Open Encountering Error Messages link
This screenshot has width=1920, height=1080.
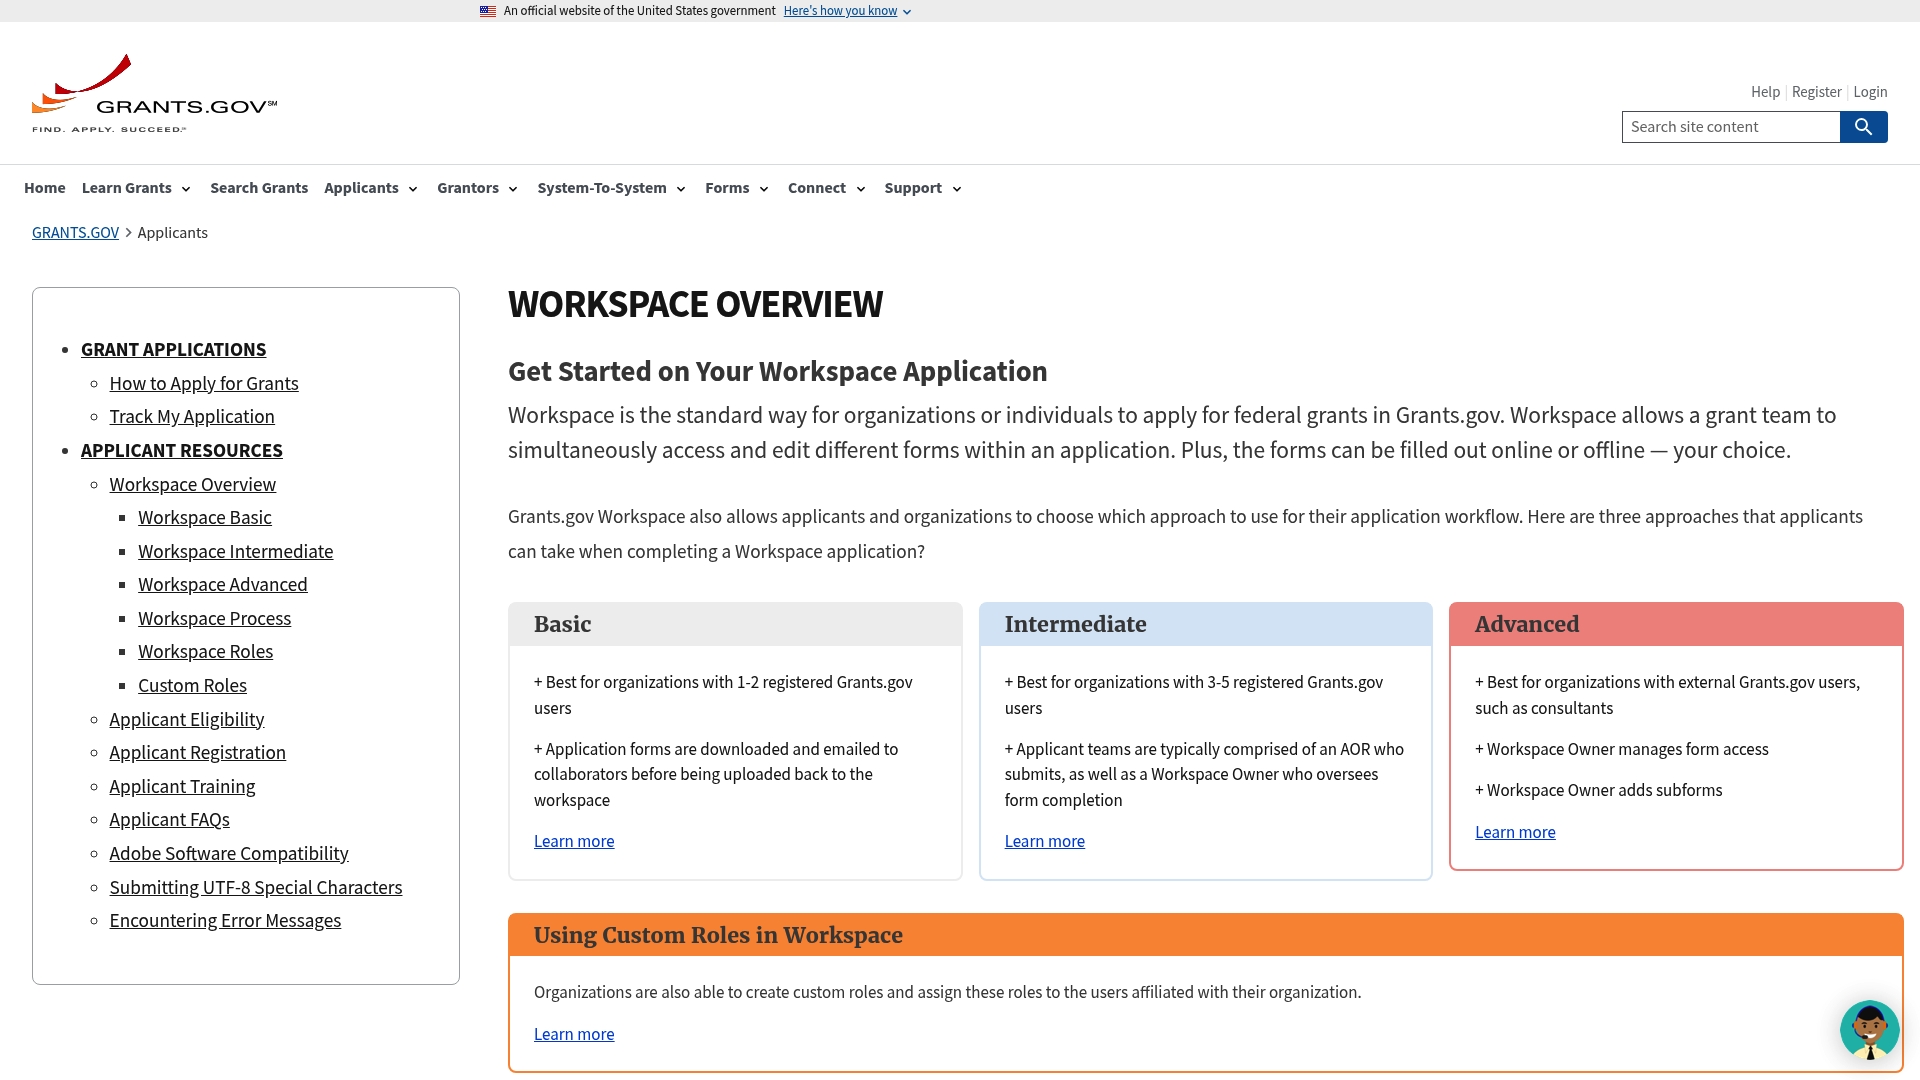(x=225, y=921)
